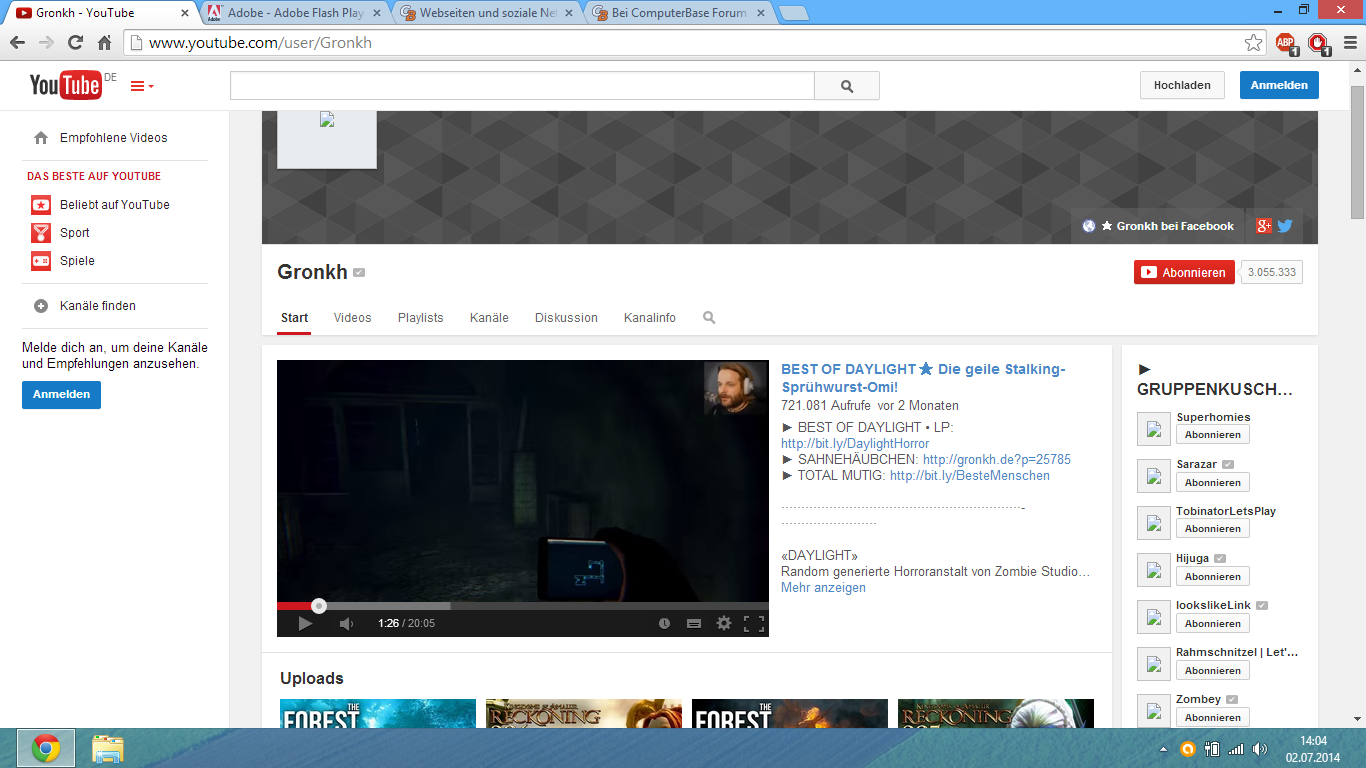Image resolution: width=1366 pixels, height=768 pixels.
Task: Switch to Bei ComputerBase Forum tab
Action: point(680,13)
